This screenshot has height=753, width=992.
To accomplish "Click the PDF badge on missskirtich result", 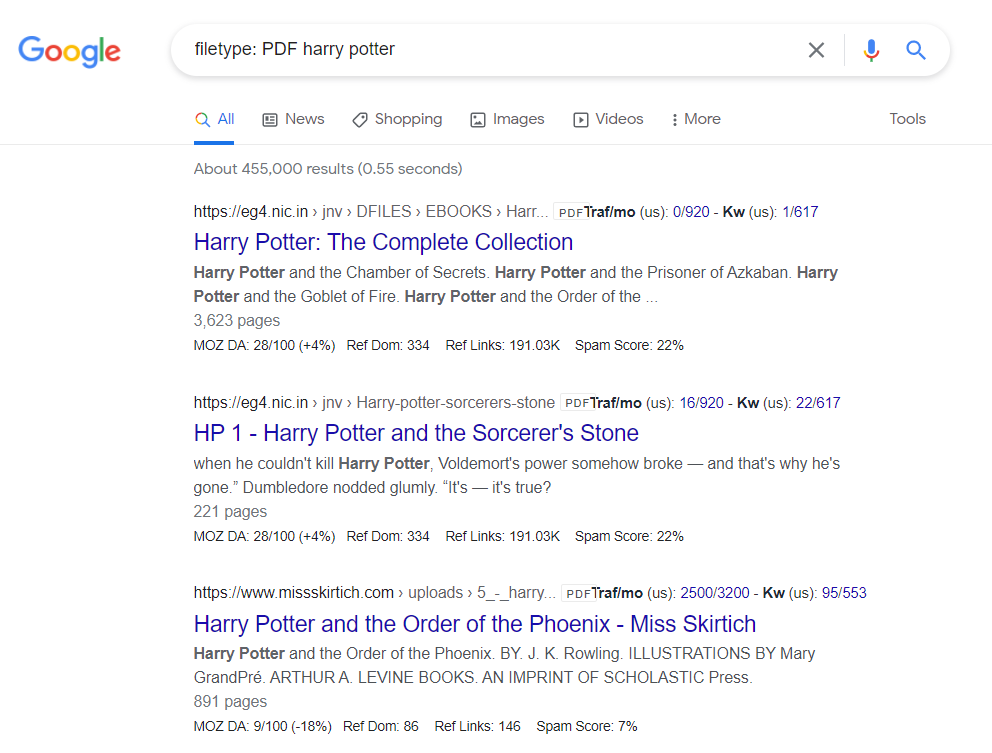I will tap(578, 594).
